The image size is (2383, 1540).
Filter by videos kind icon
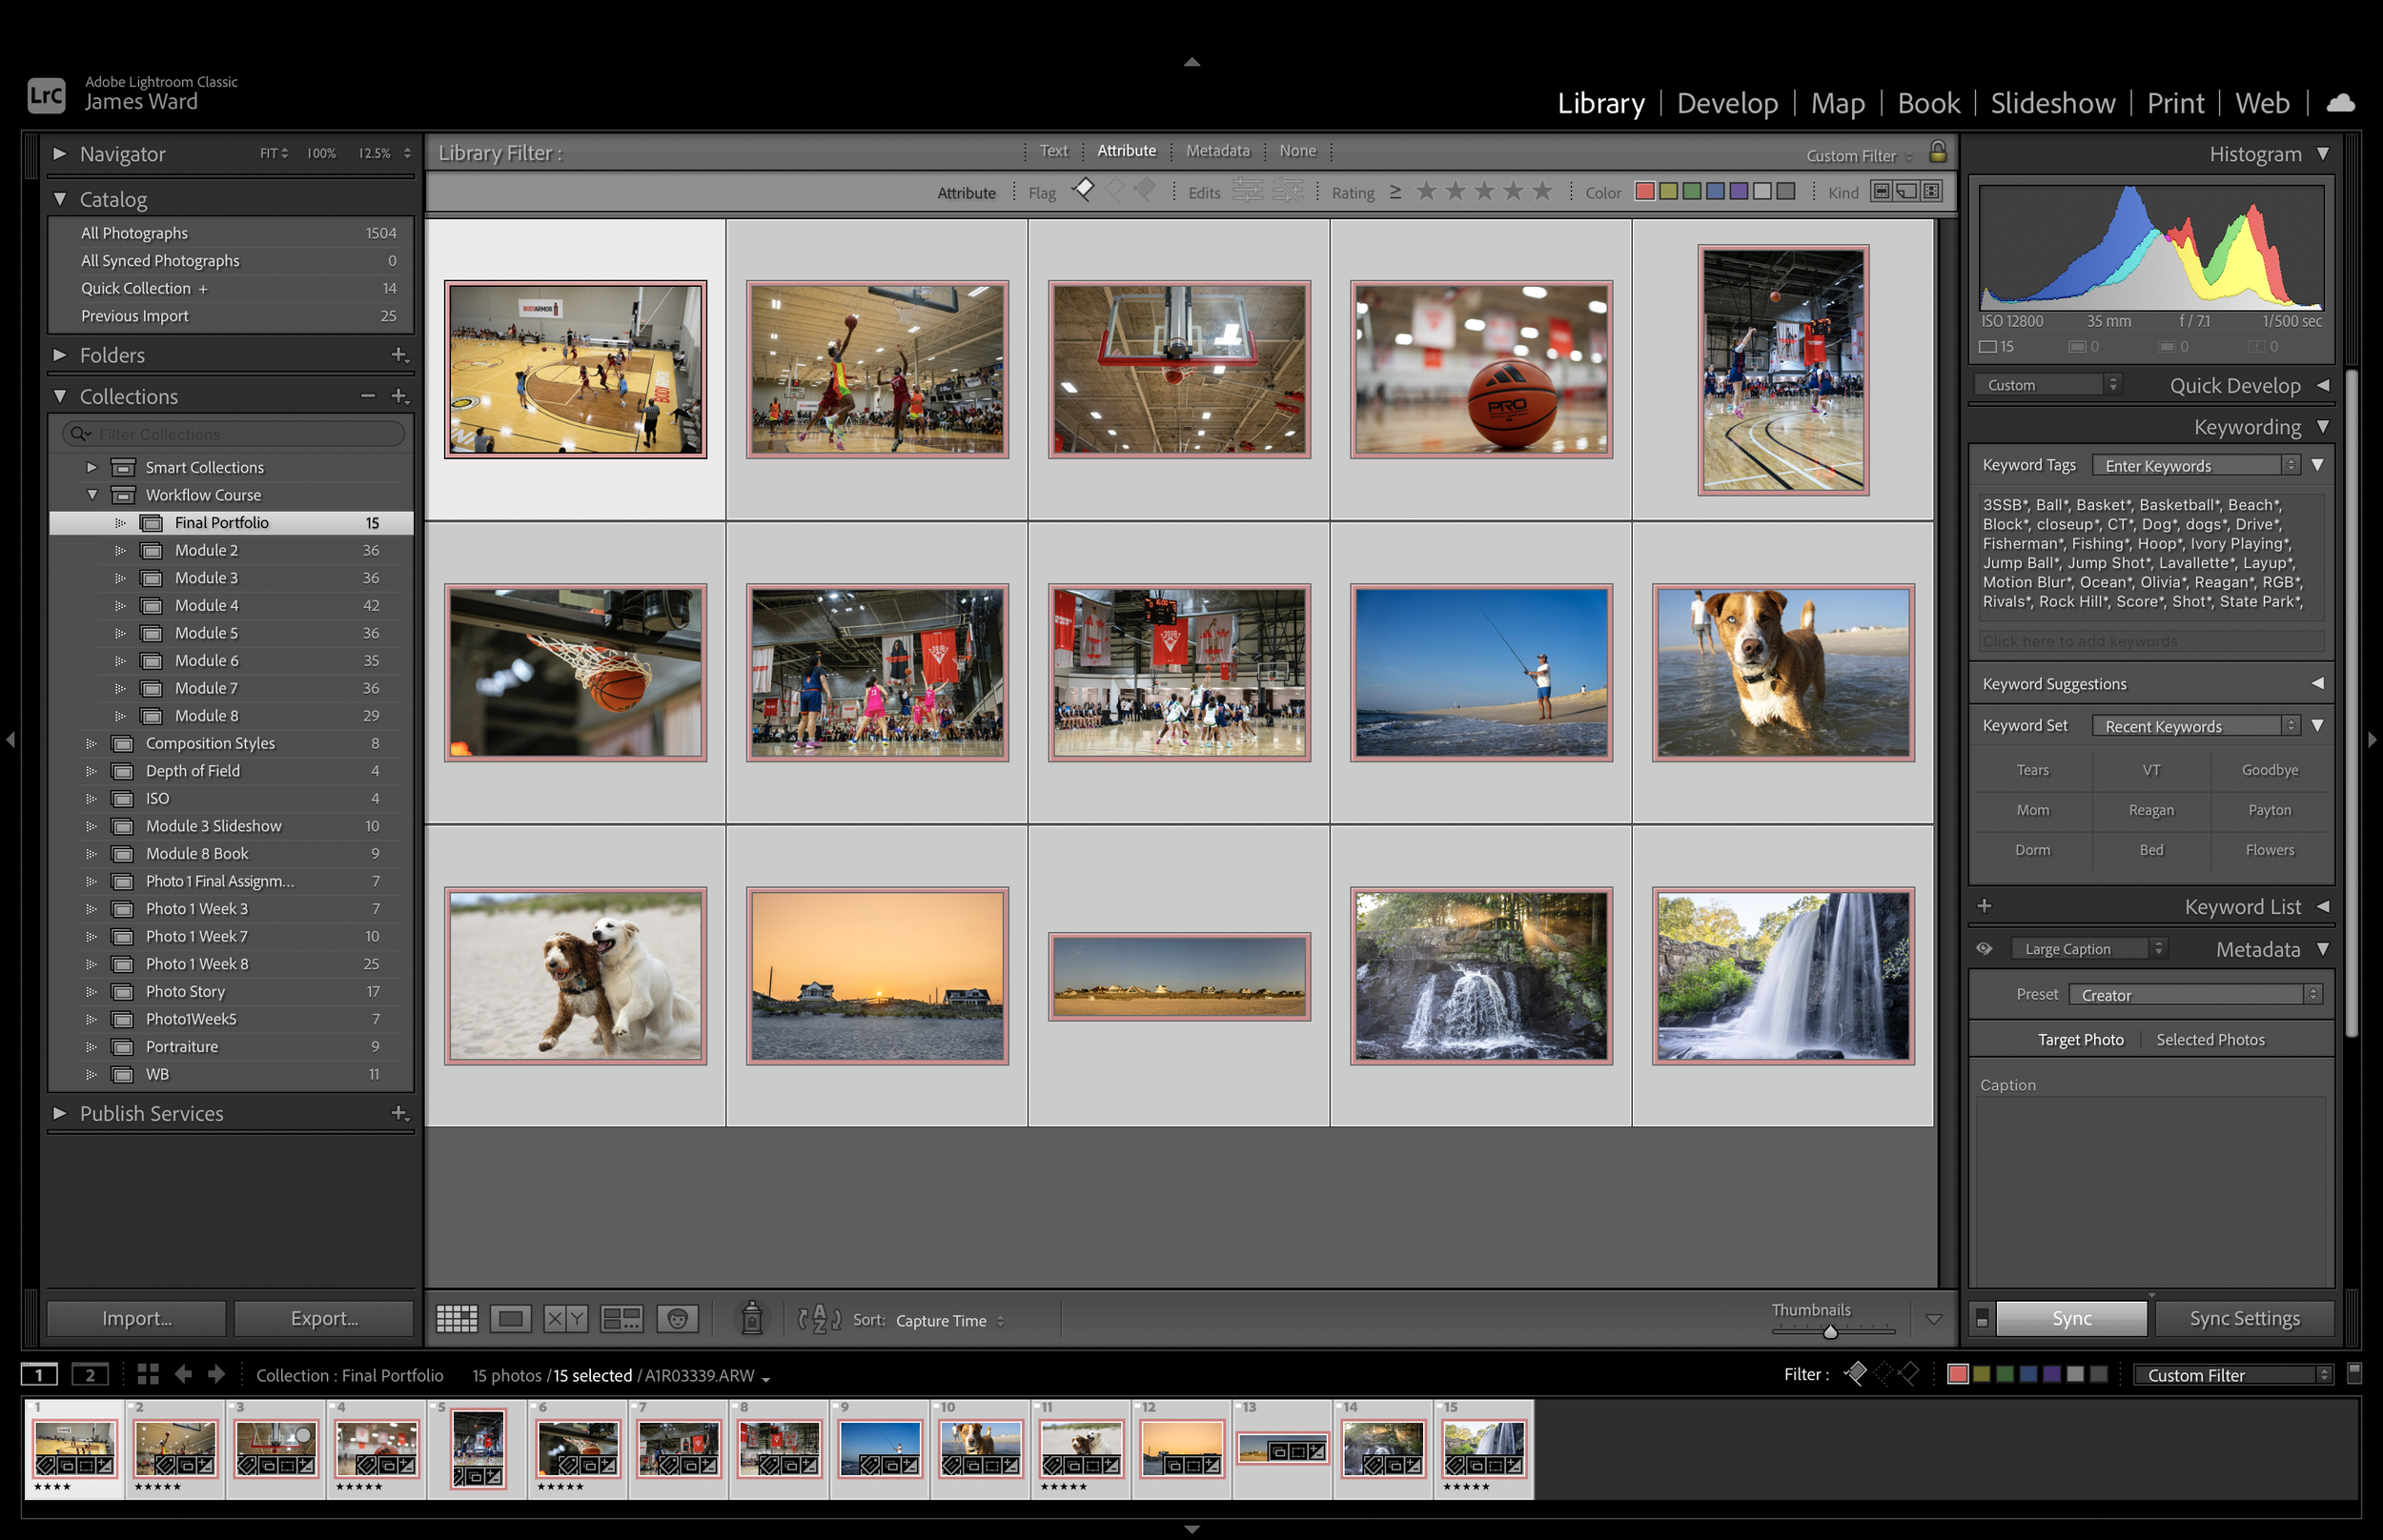pyautogui.click(x=1931, y=191)
